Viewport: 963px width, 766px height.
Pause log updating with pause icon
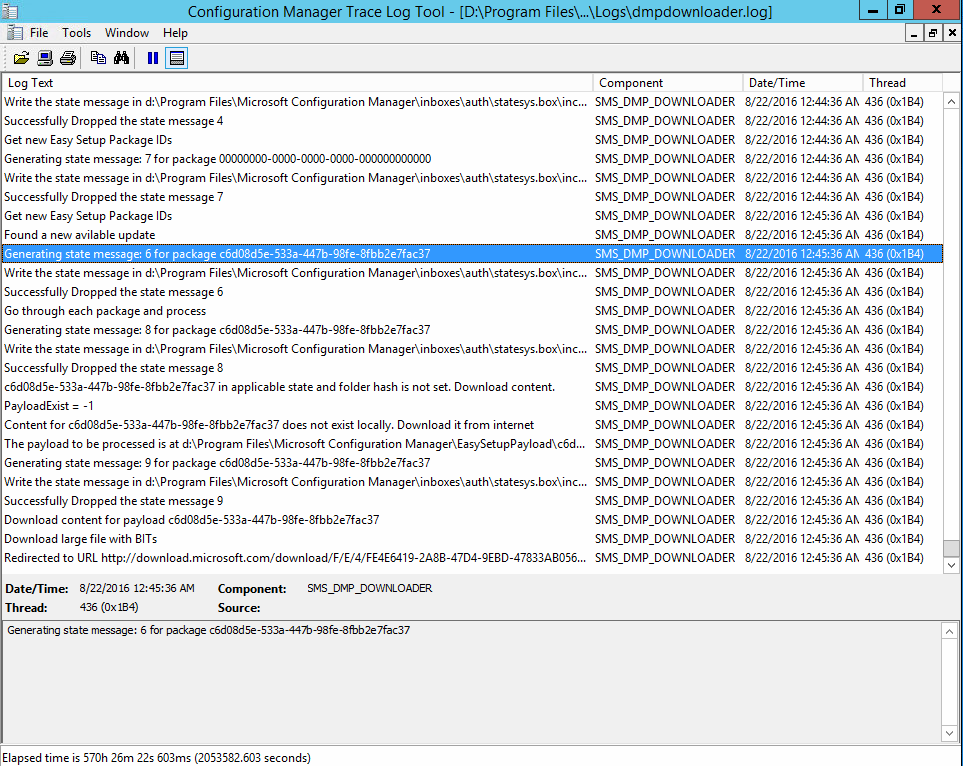(153, 58)
